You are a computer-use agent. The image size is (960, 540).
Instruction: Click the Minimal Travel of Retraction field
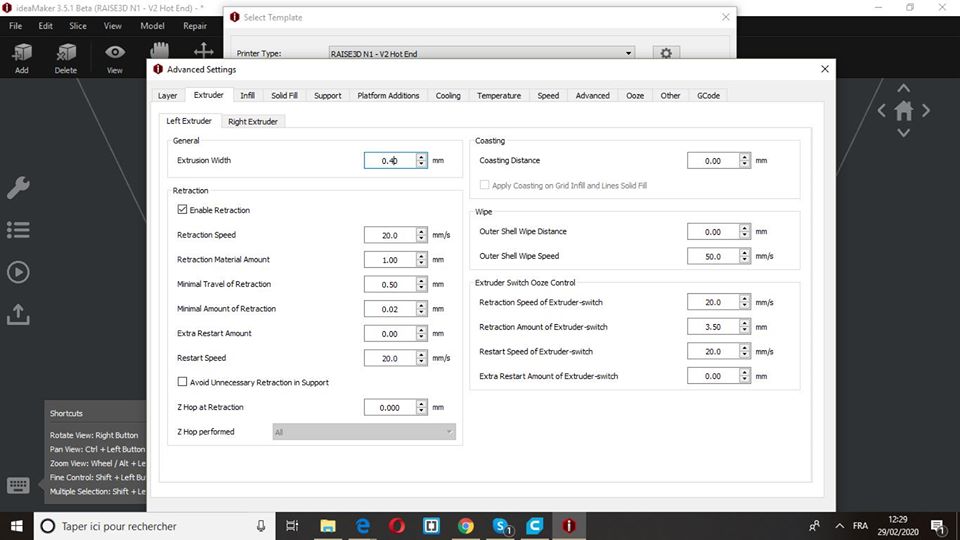click(x=390, y=285)
